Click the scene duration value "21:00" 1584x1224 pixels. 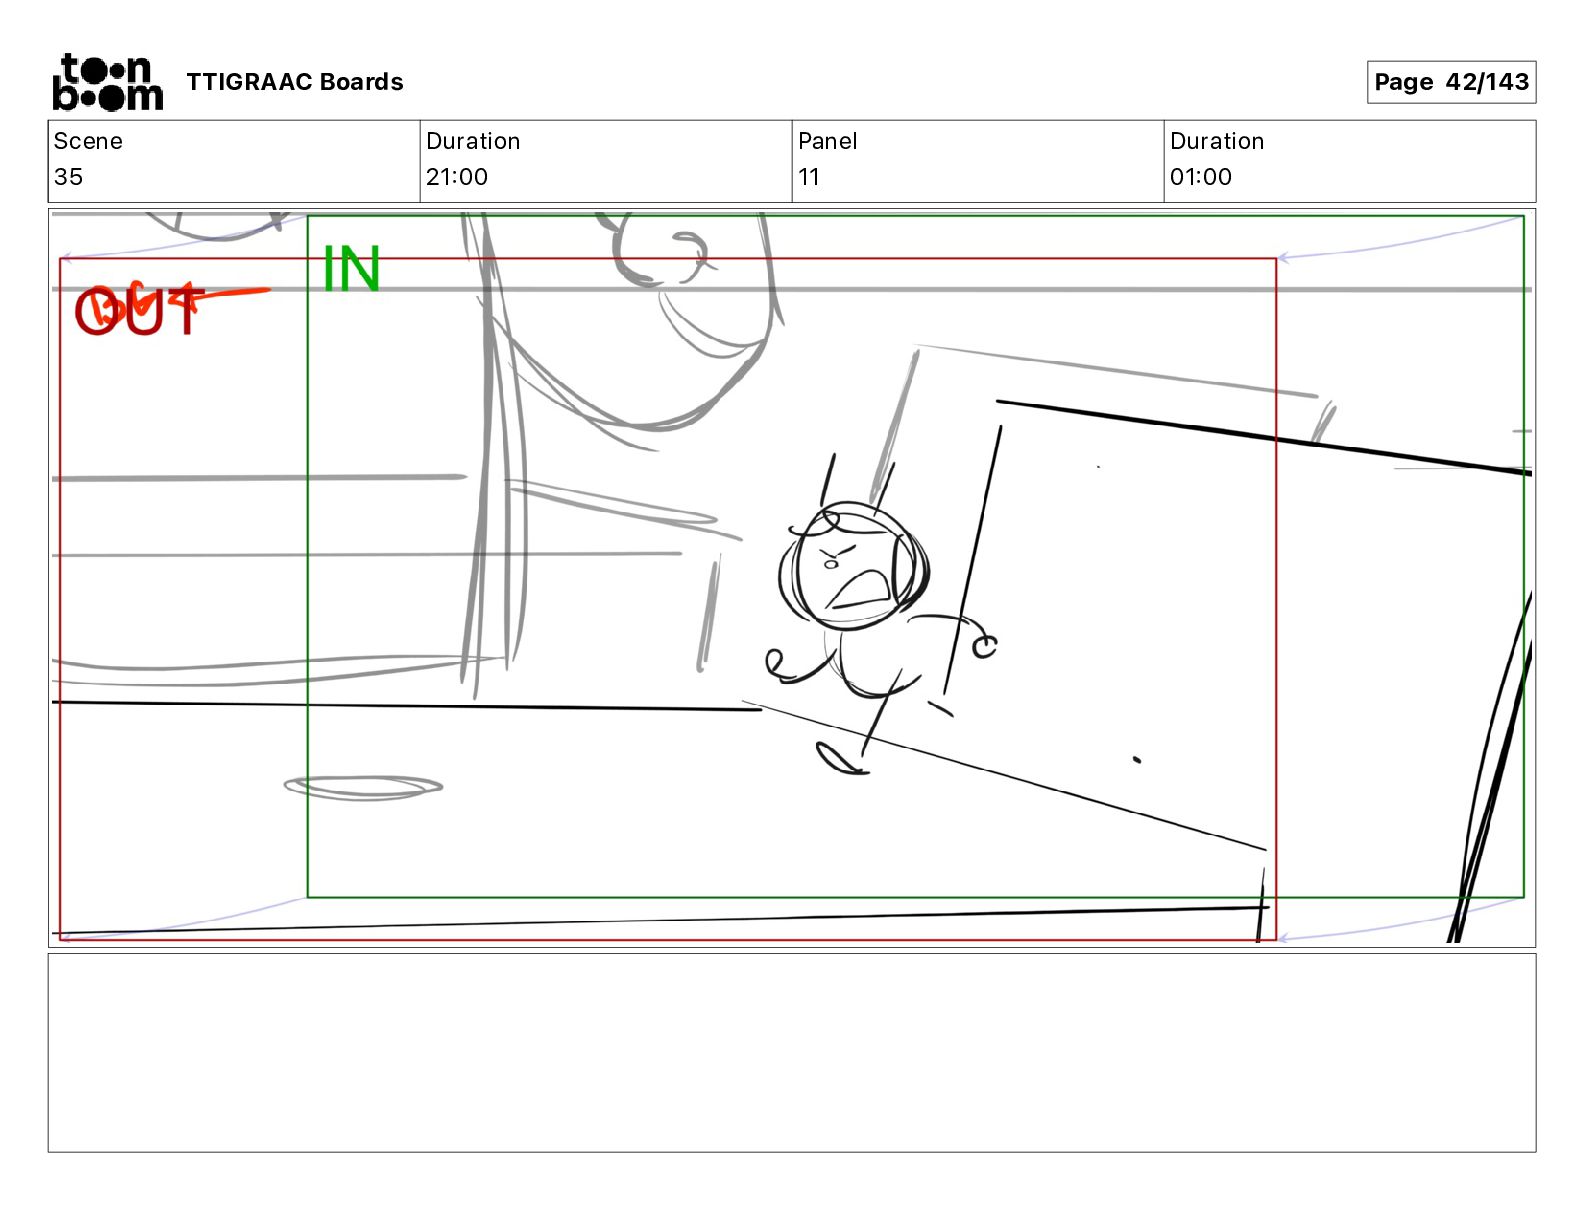pyautogui.click(x=457, y=177)
